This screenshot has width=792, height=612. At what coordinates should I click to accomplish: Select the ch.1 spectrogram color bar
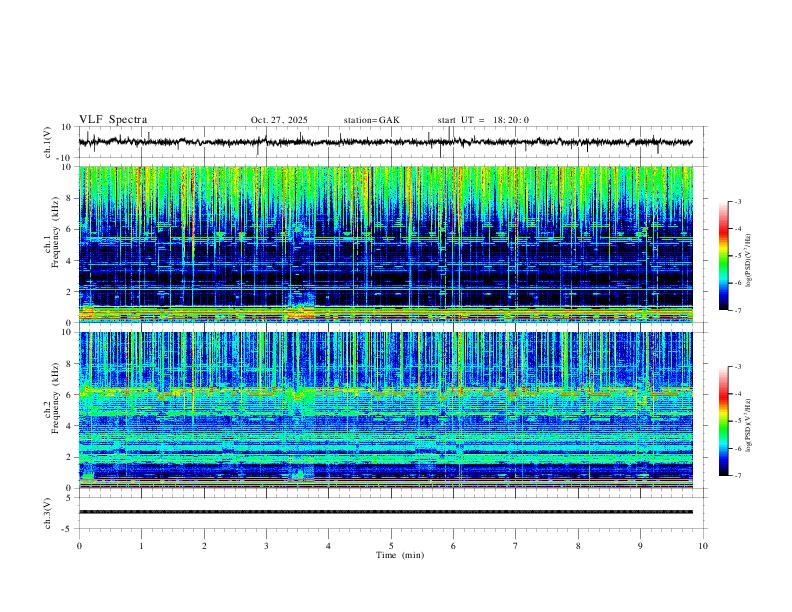[723, 256]
